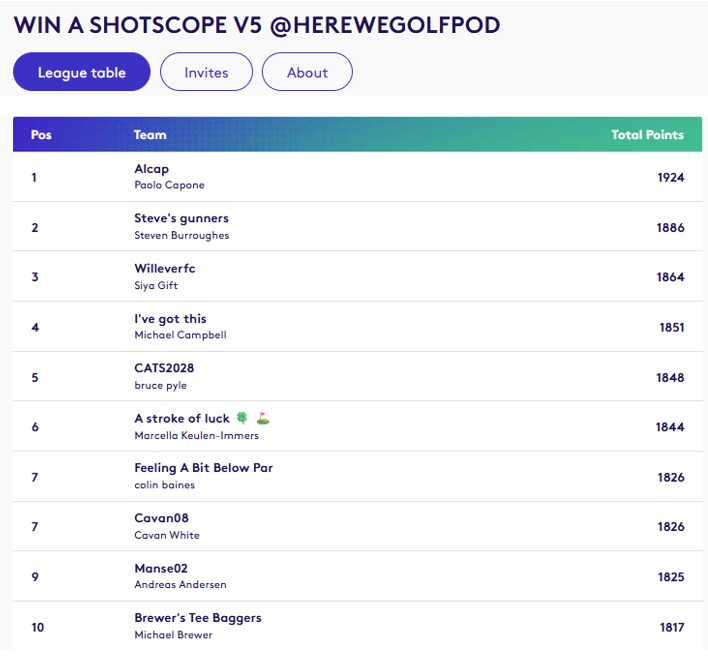Open the About tab
708x658 pixels.
[307, 72]
